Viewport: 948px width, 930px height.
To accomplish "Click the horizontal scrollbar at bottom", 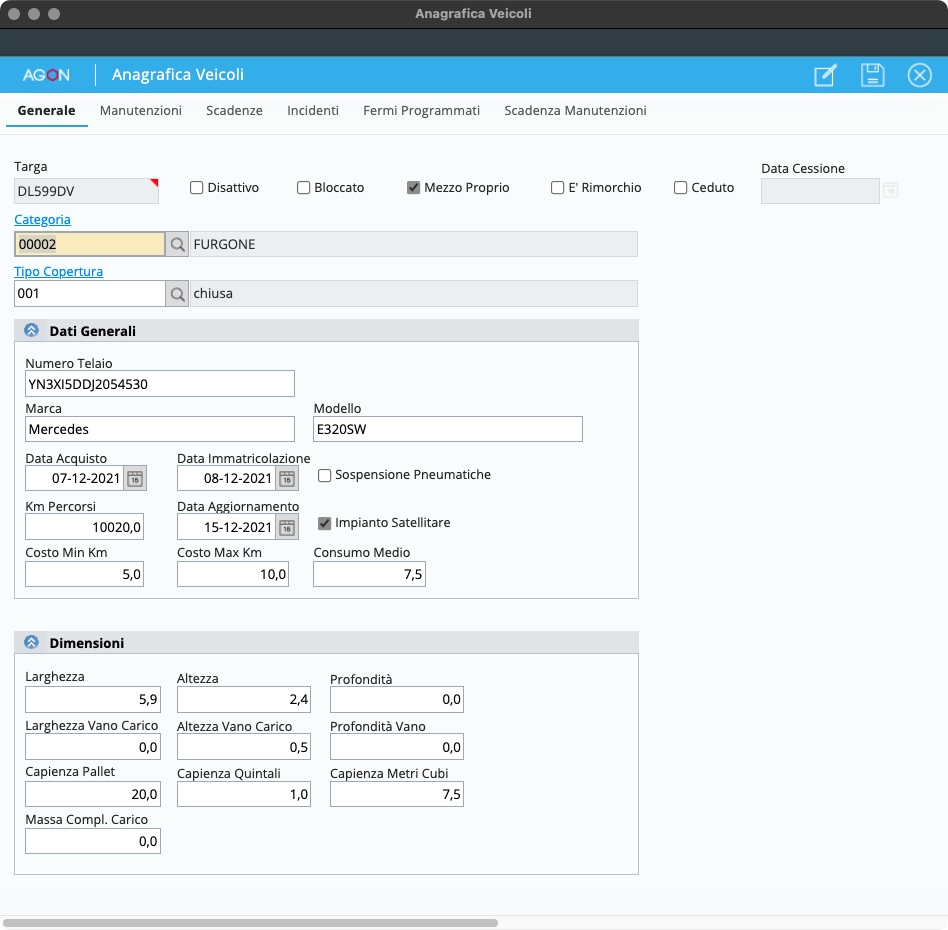I will (x=250, y=923).
